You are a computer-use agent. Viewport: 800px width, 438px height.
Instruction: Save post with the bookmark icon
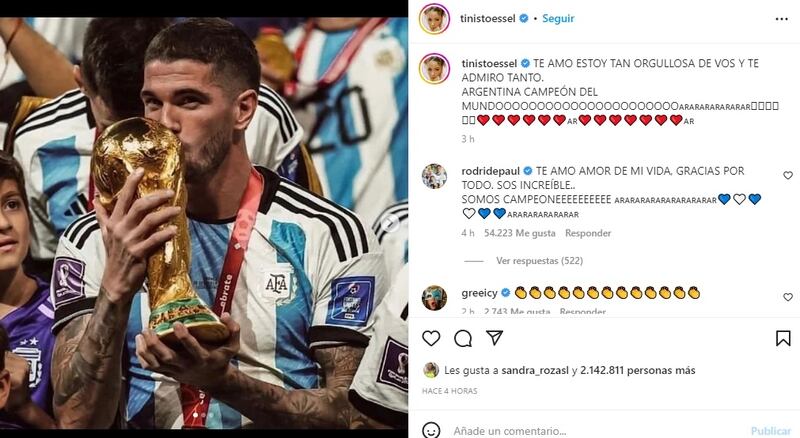[783, 338]
